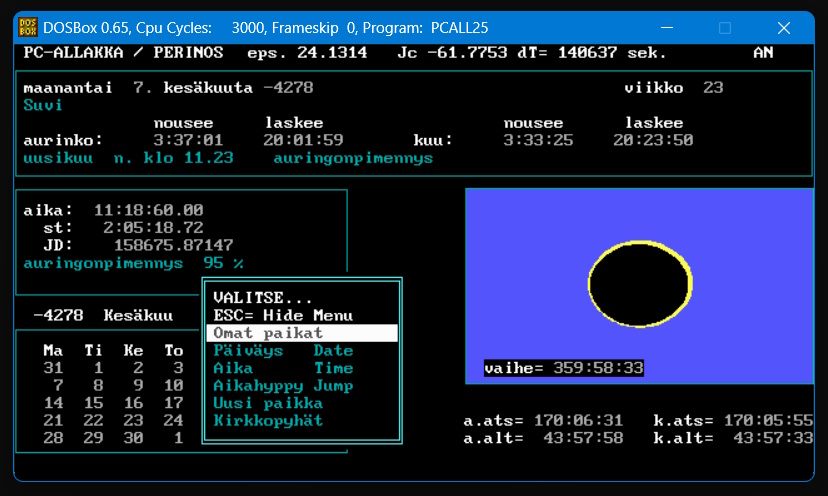828x496 pixels.
Task: Click the PC-ALLAKKA / PERINOS title
Action: [124, 52]
